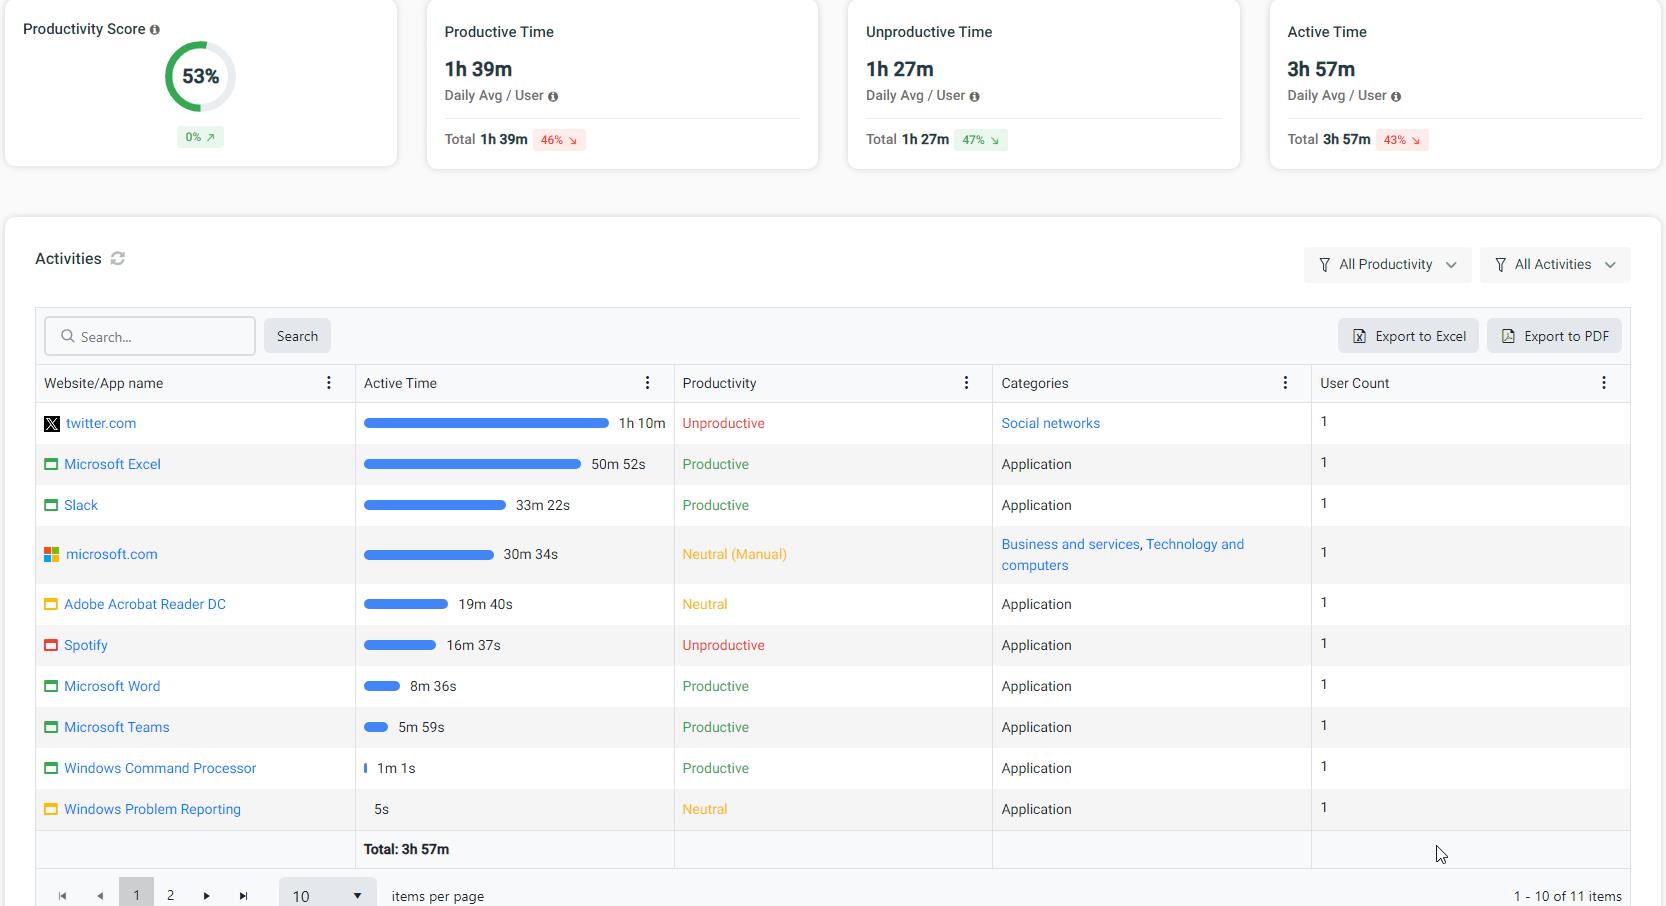Open Active Time column options menu
The height and width of the screenshot is (906, 1666).
[x=647, y=383]
